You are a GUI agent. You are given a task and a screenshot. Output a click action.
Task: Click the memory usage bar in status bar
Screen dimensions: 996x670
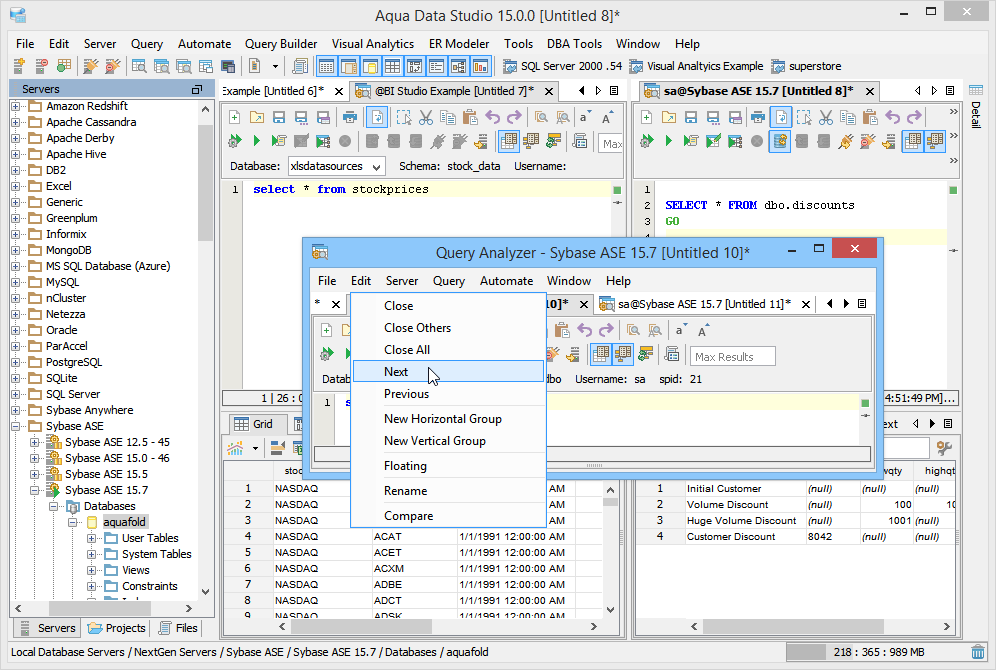[x=872, y=652]
